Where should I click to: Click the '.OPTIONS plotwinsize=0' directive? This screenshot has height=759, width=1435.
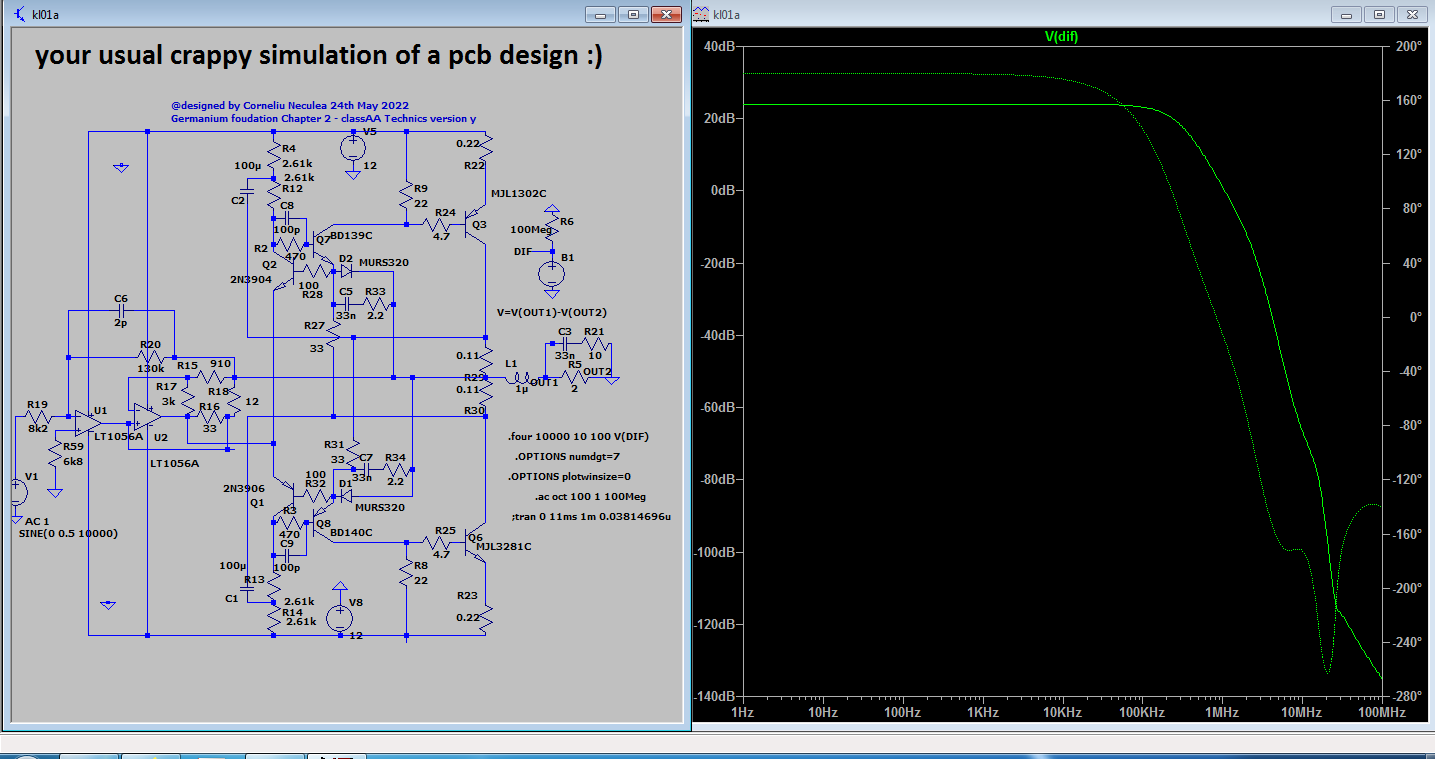(570, 476)
